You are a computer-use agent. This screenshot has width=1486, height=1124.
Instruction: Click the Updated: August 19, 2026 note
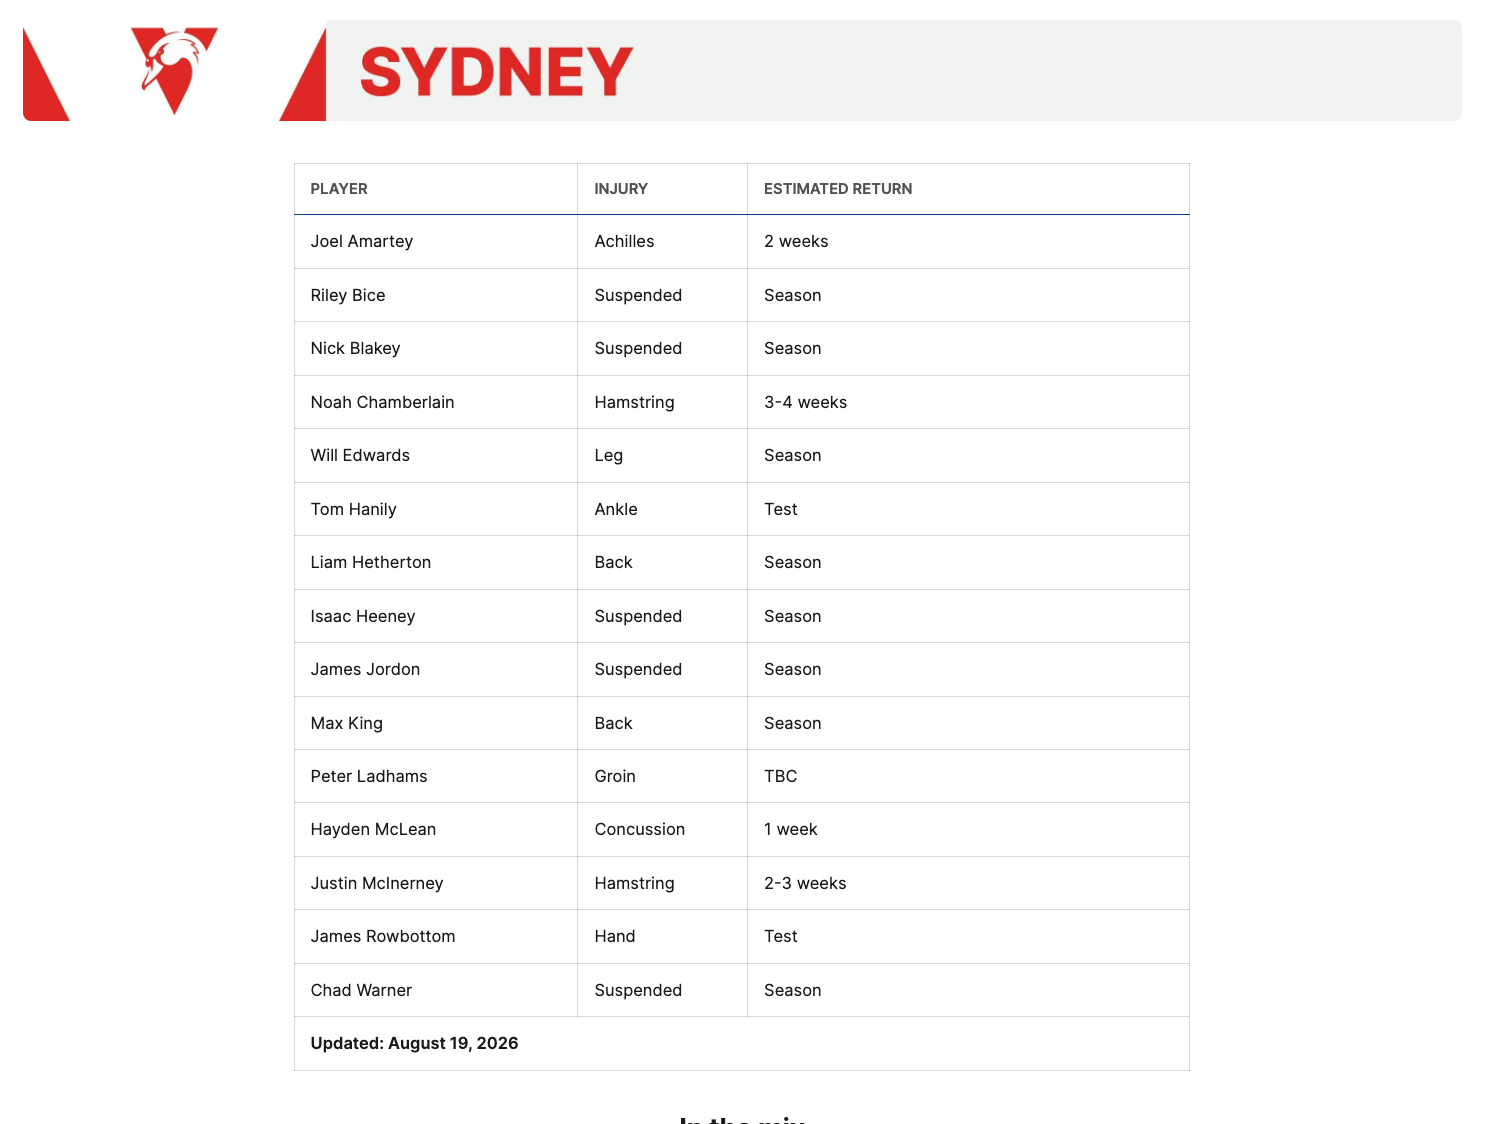pyautogui.click(x=414, y=1044)
